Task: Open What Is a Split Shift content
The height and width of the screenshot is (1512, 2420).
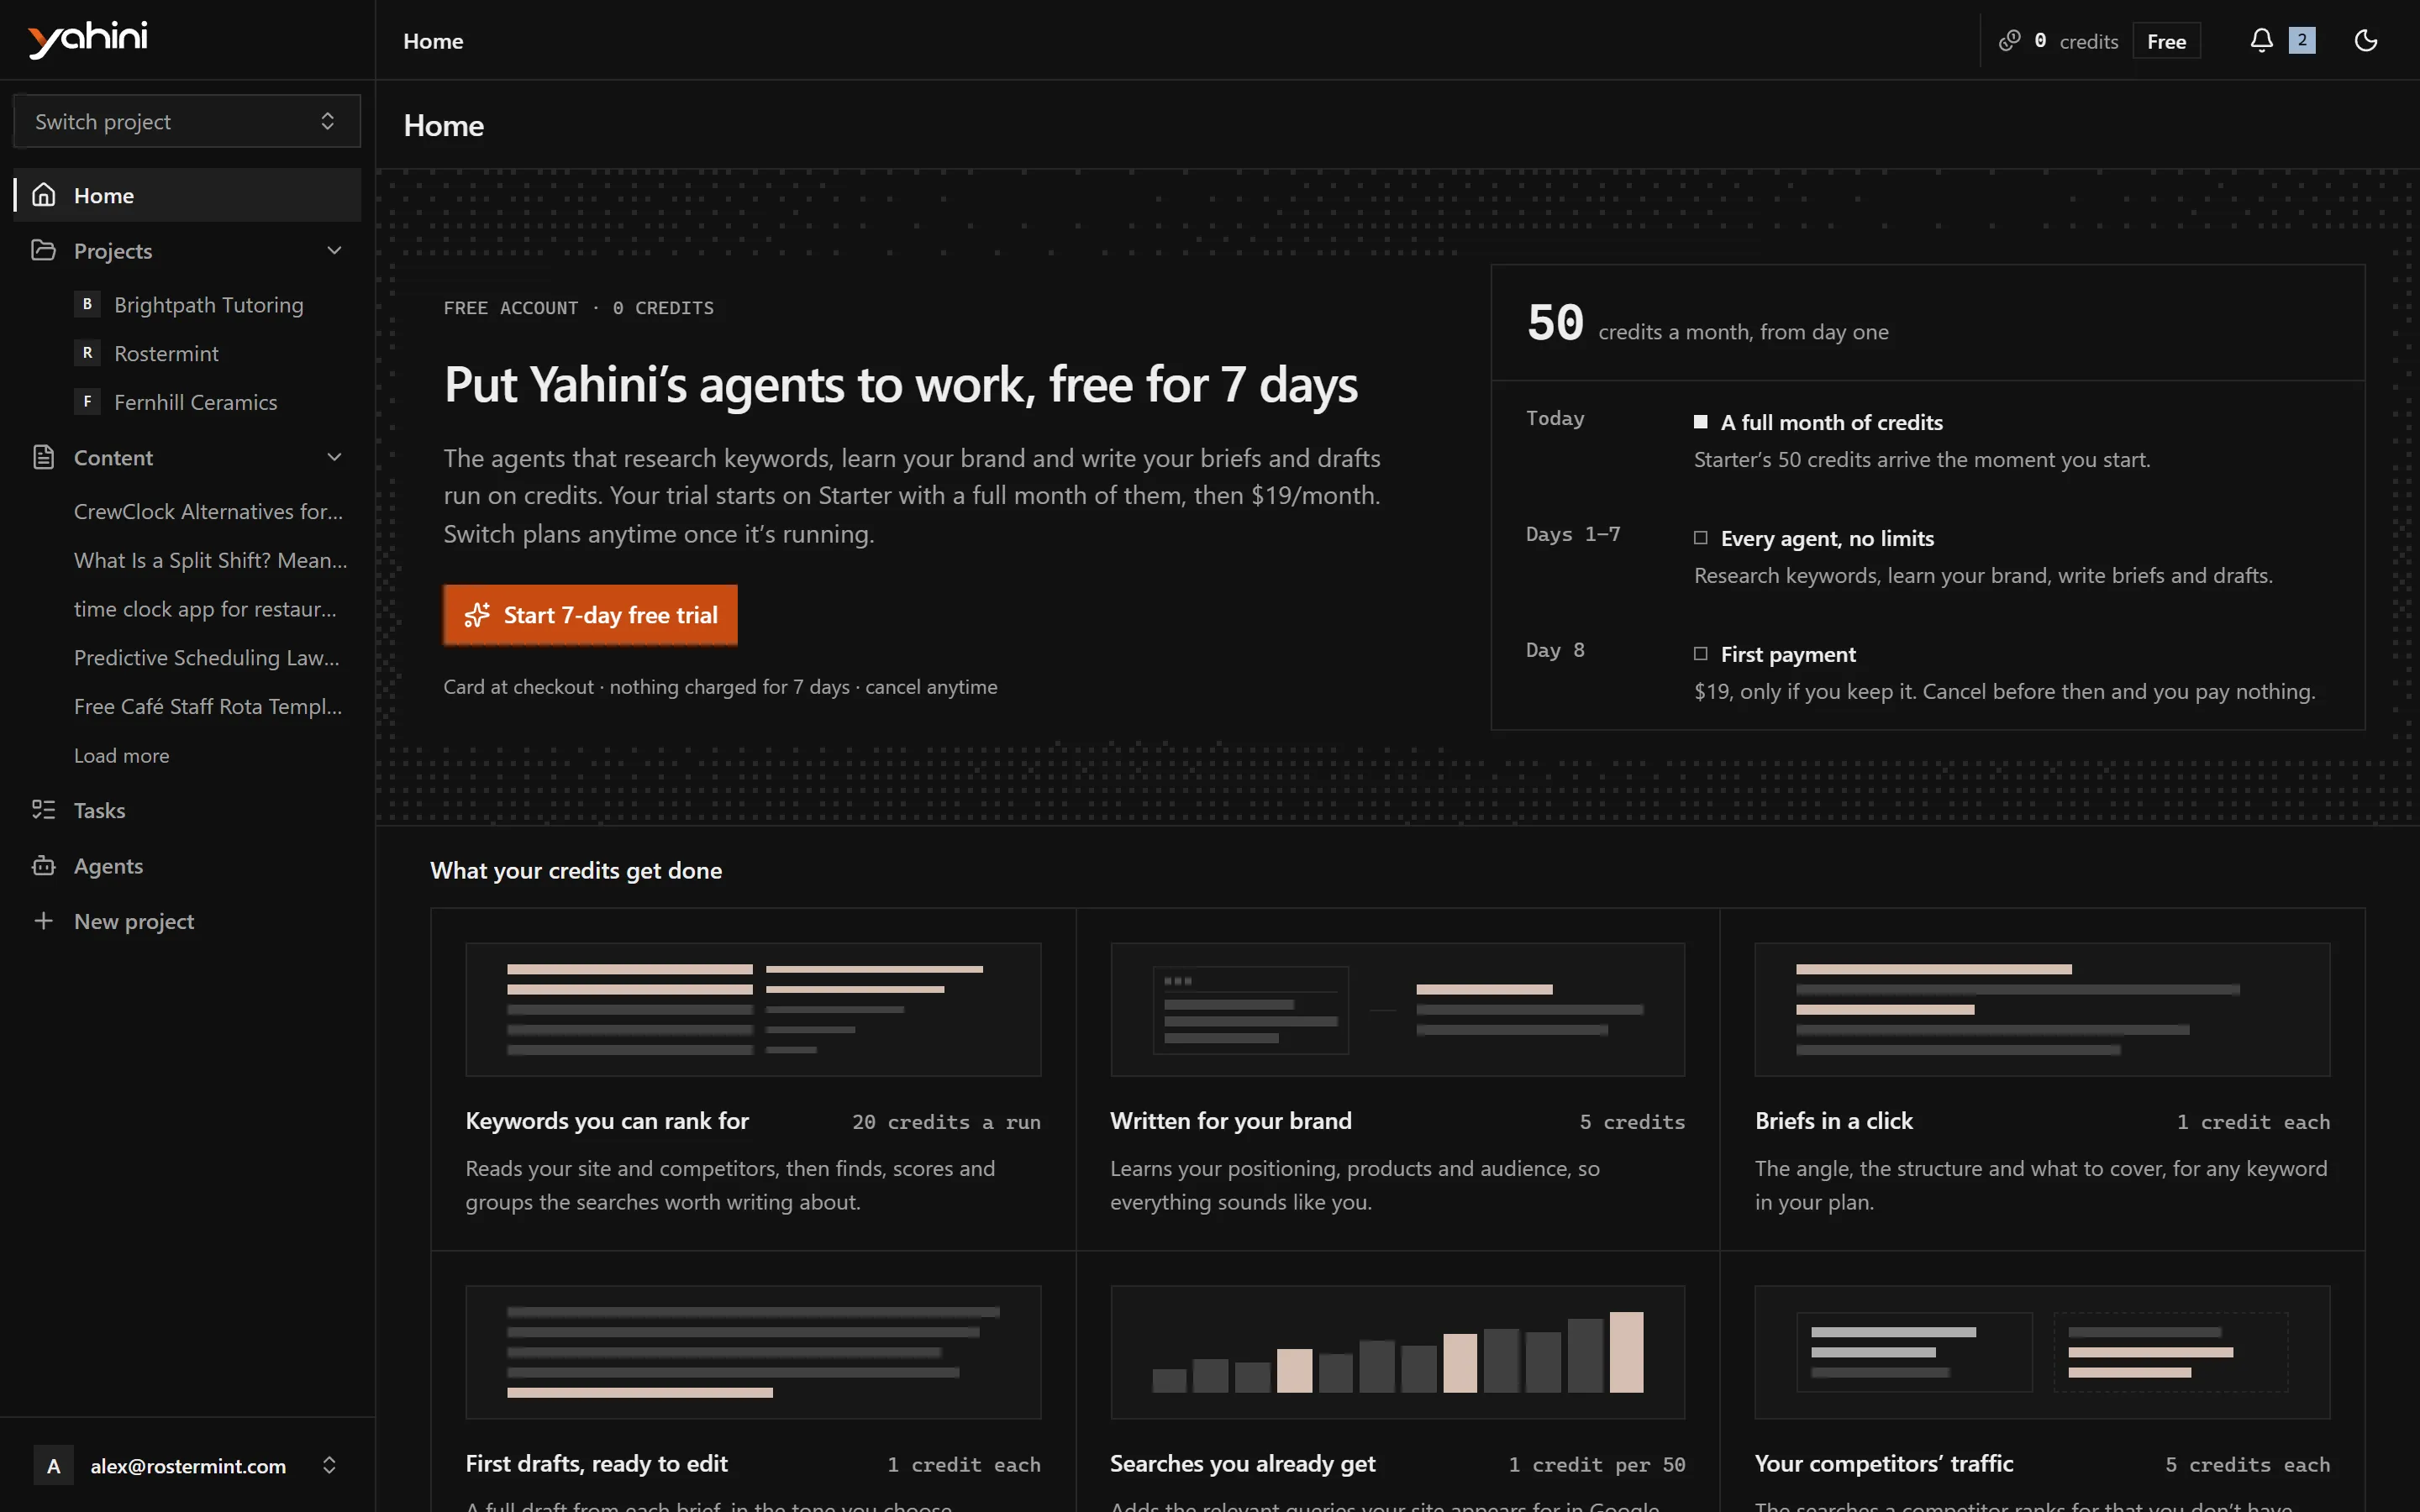Action: click(x=210, y=560)
